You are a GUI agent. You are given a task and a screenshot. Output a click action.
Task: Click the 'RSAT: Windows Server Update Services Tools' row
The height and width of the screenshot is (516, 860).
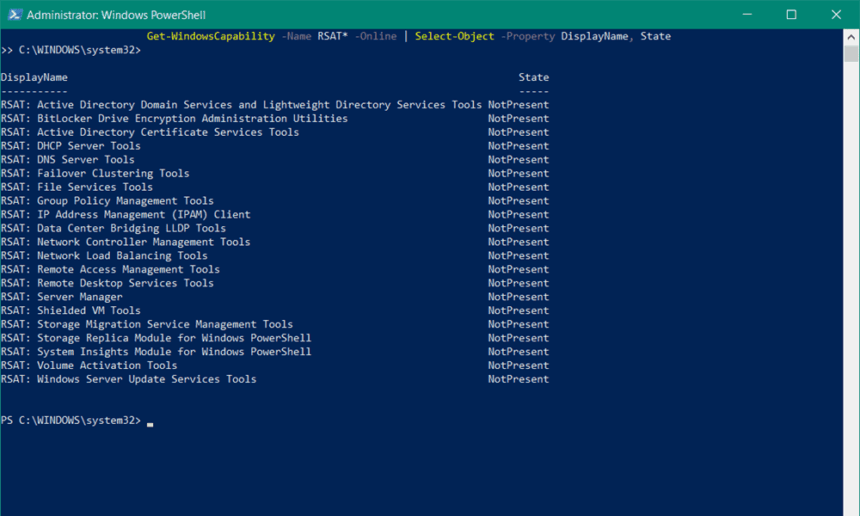[x=128, y=379]
